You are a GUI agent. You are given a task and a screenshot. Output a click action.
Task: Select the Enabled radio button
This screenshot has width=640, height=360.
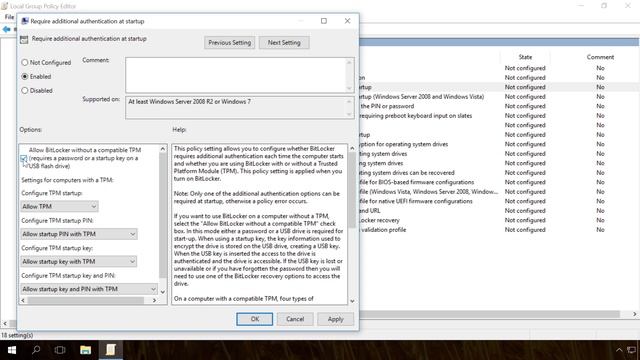[x=25, y=76]
